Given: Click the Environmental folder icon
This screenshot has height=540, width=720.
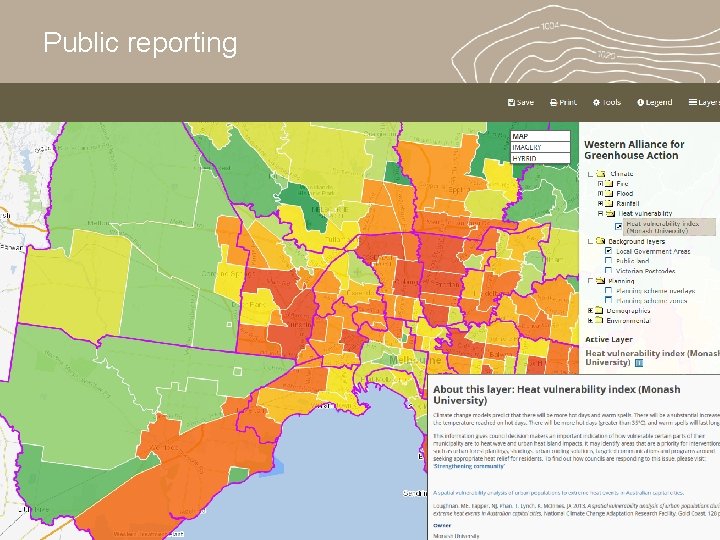Looking at the screenshot, I should (x=599, y=321).
